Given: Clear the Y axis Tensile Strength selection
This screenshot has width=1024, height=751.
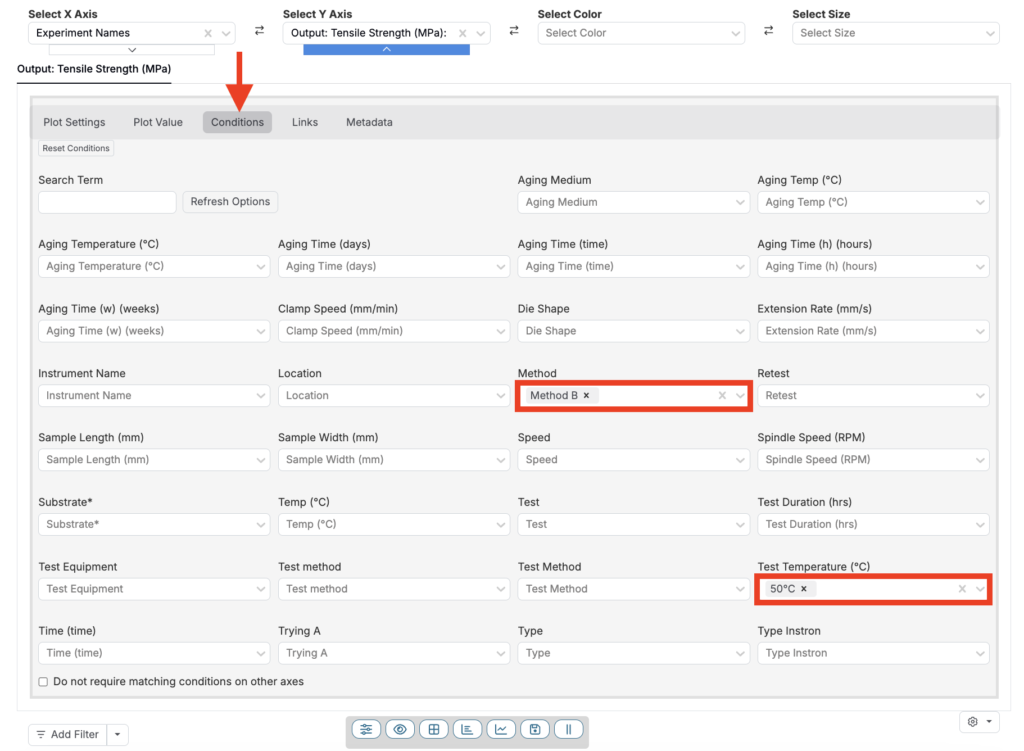Looking at the screenshot, I should [x=462, y=33].
